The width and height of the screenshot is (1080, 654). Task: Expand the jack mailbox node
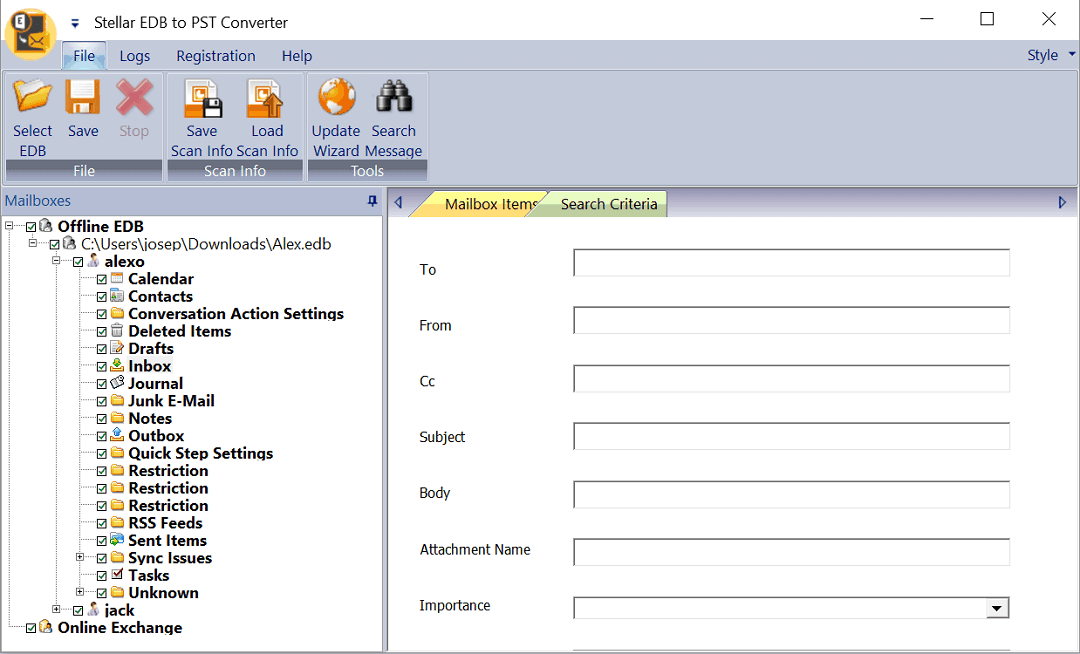56,609
